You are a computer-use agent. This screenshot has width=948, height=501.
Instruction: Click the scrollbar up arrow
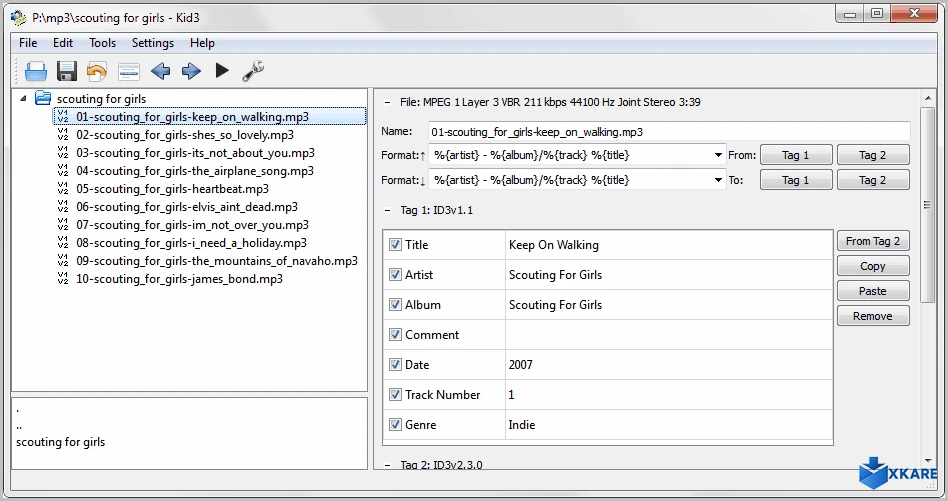point(927,98)
